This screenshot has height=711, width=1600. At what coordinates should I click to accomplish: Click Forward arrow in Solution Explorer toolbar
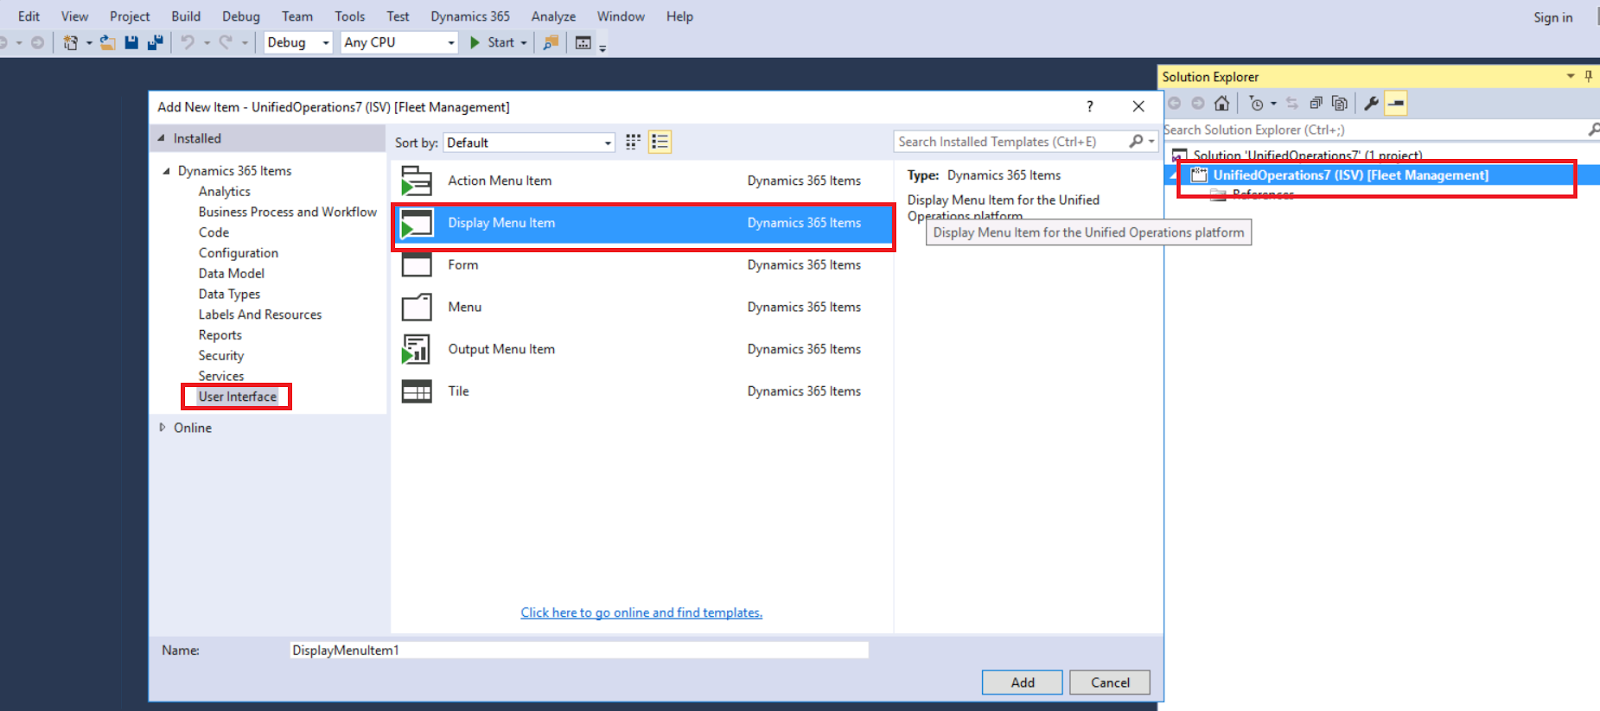point(1198,103)
